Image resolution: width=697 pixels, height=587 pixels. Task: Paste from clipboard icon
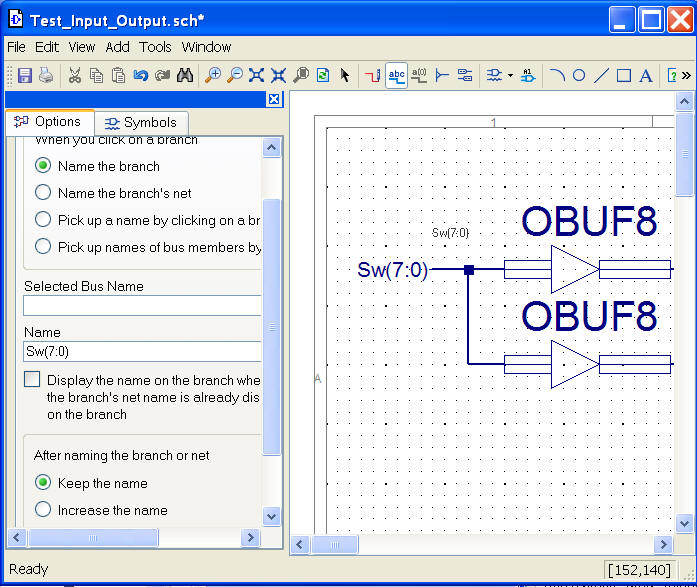point(118,76)
